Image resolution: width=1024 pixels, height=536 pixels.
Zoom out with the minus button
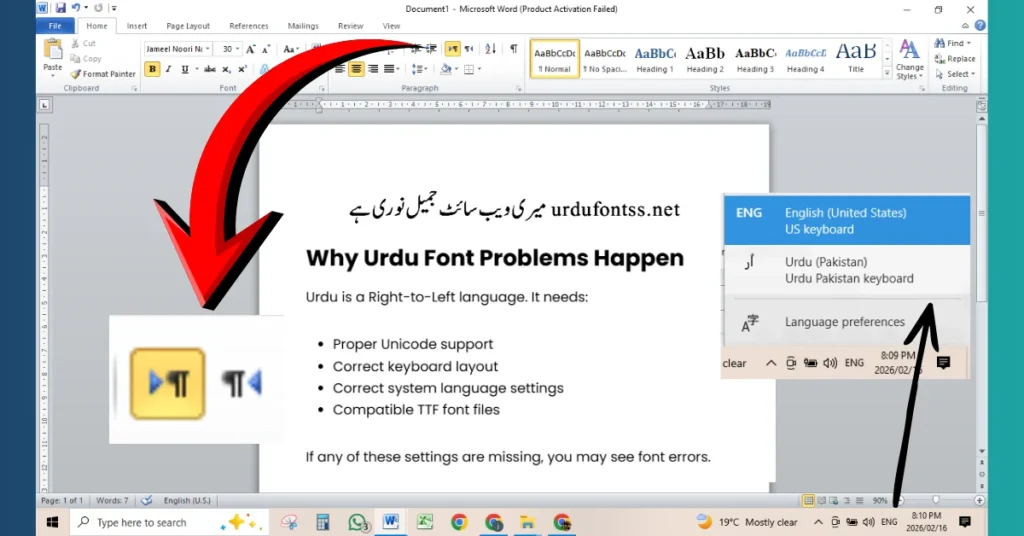(899, 501)
